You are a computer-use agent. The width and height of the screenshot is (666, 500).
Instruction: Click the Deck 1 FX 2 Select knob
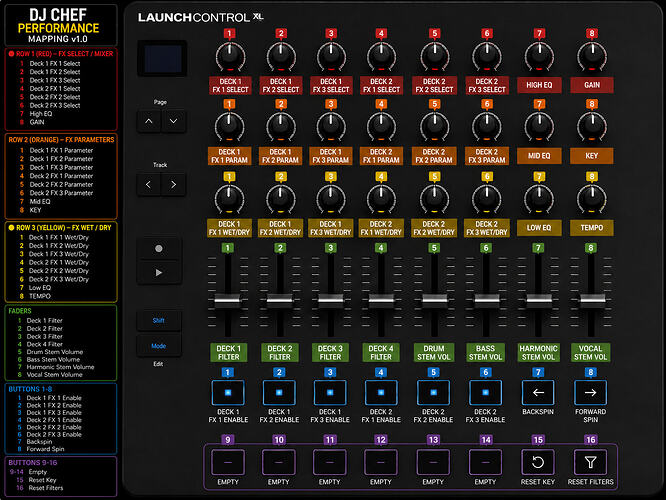[281, 57]
